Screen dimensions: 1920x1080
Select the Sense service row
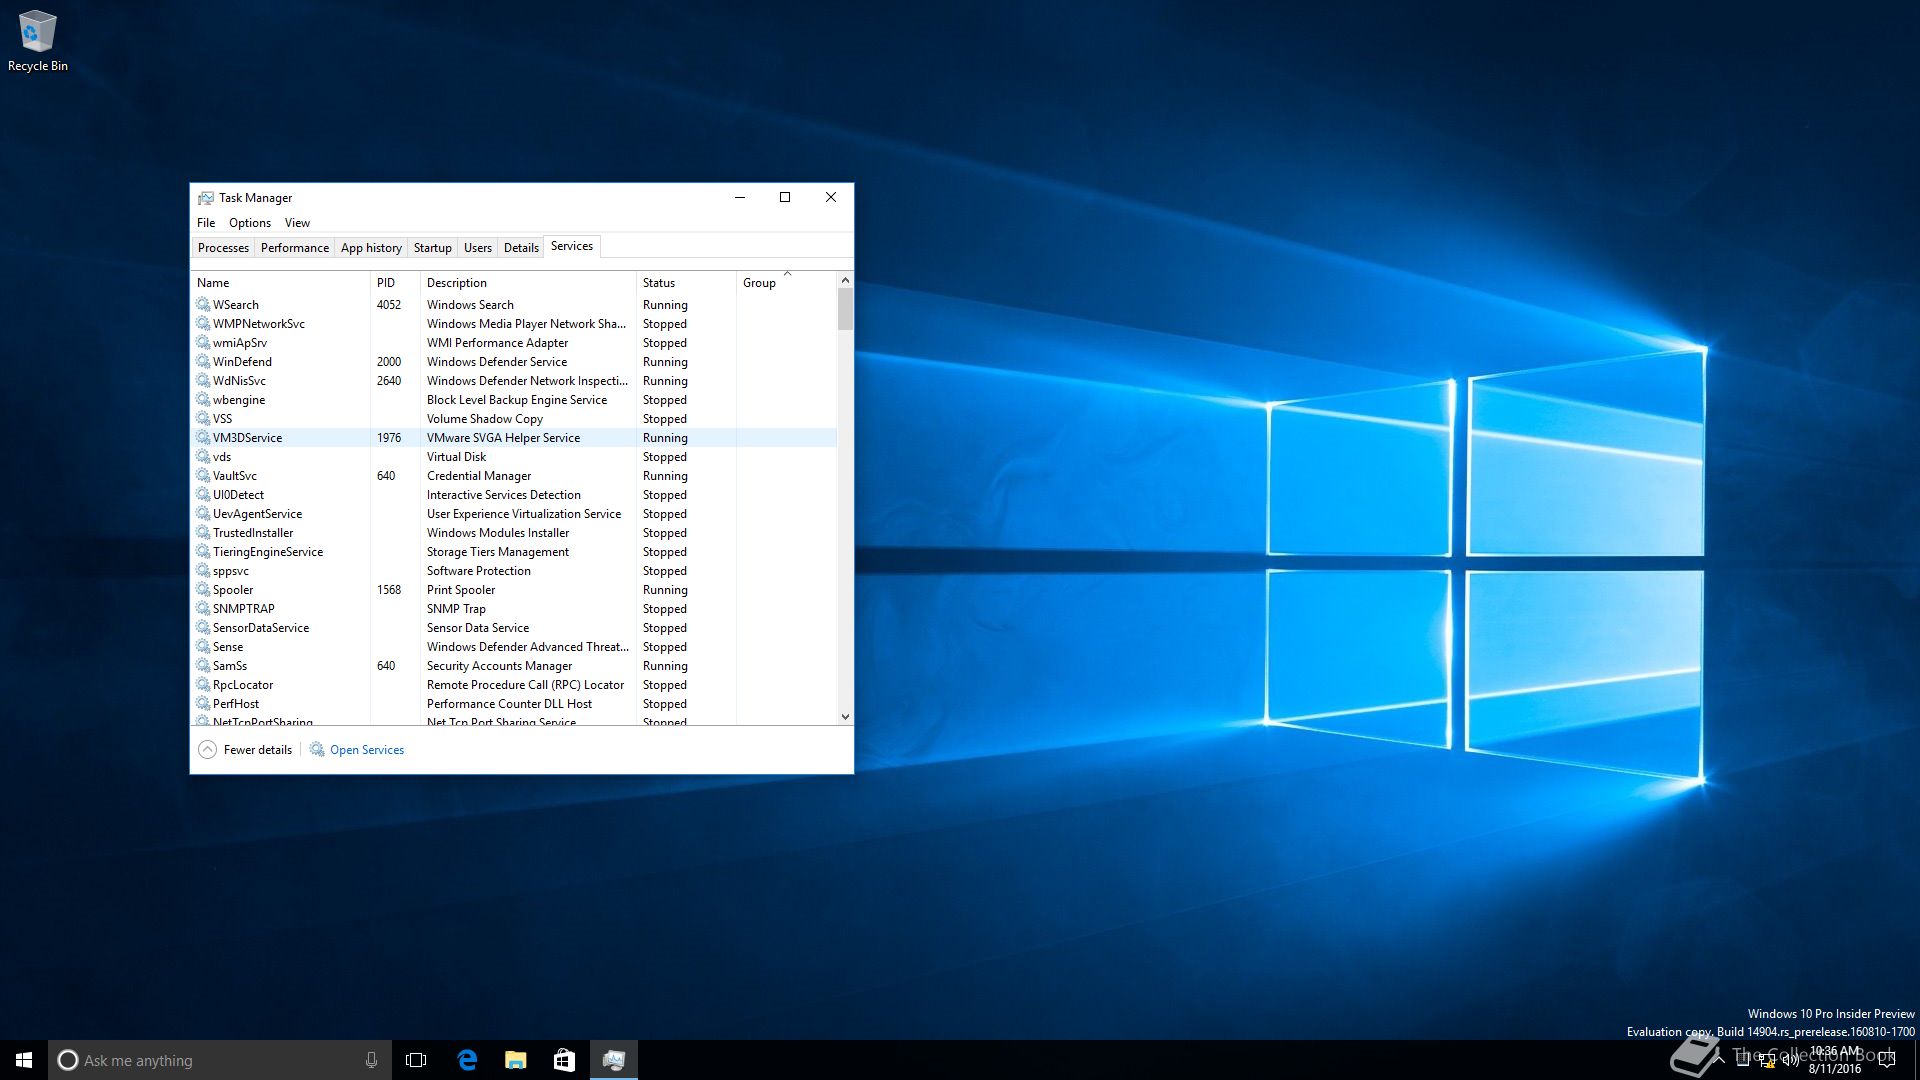tap(514, 647)
